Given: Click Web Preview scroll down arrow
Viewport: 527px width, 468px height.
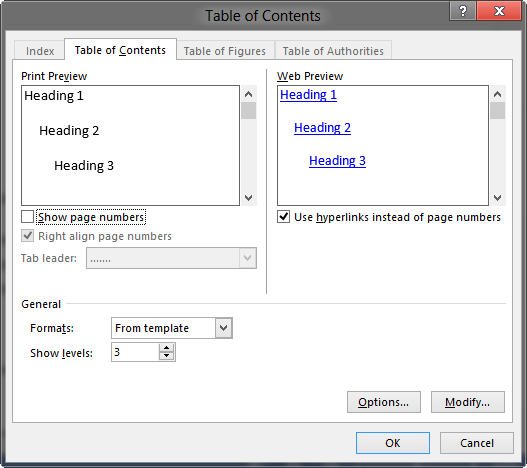Looking at the screenshot, I should [x=497, y=198].
